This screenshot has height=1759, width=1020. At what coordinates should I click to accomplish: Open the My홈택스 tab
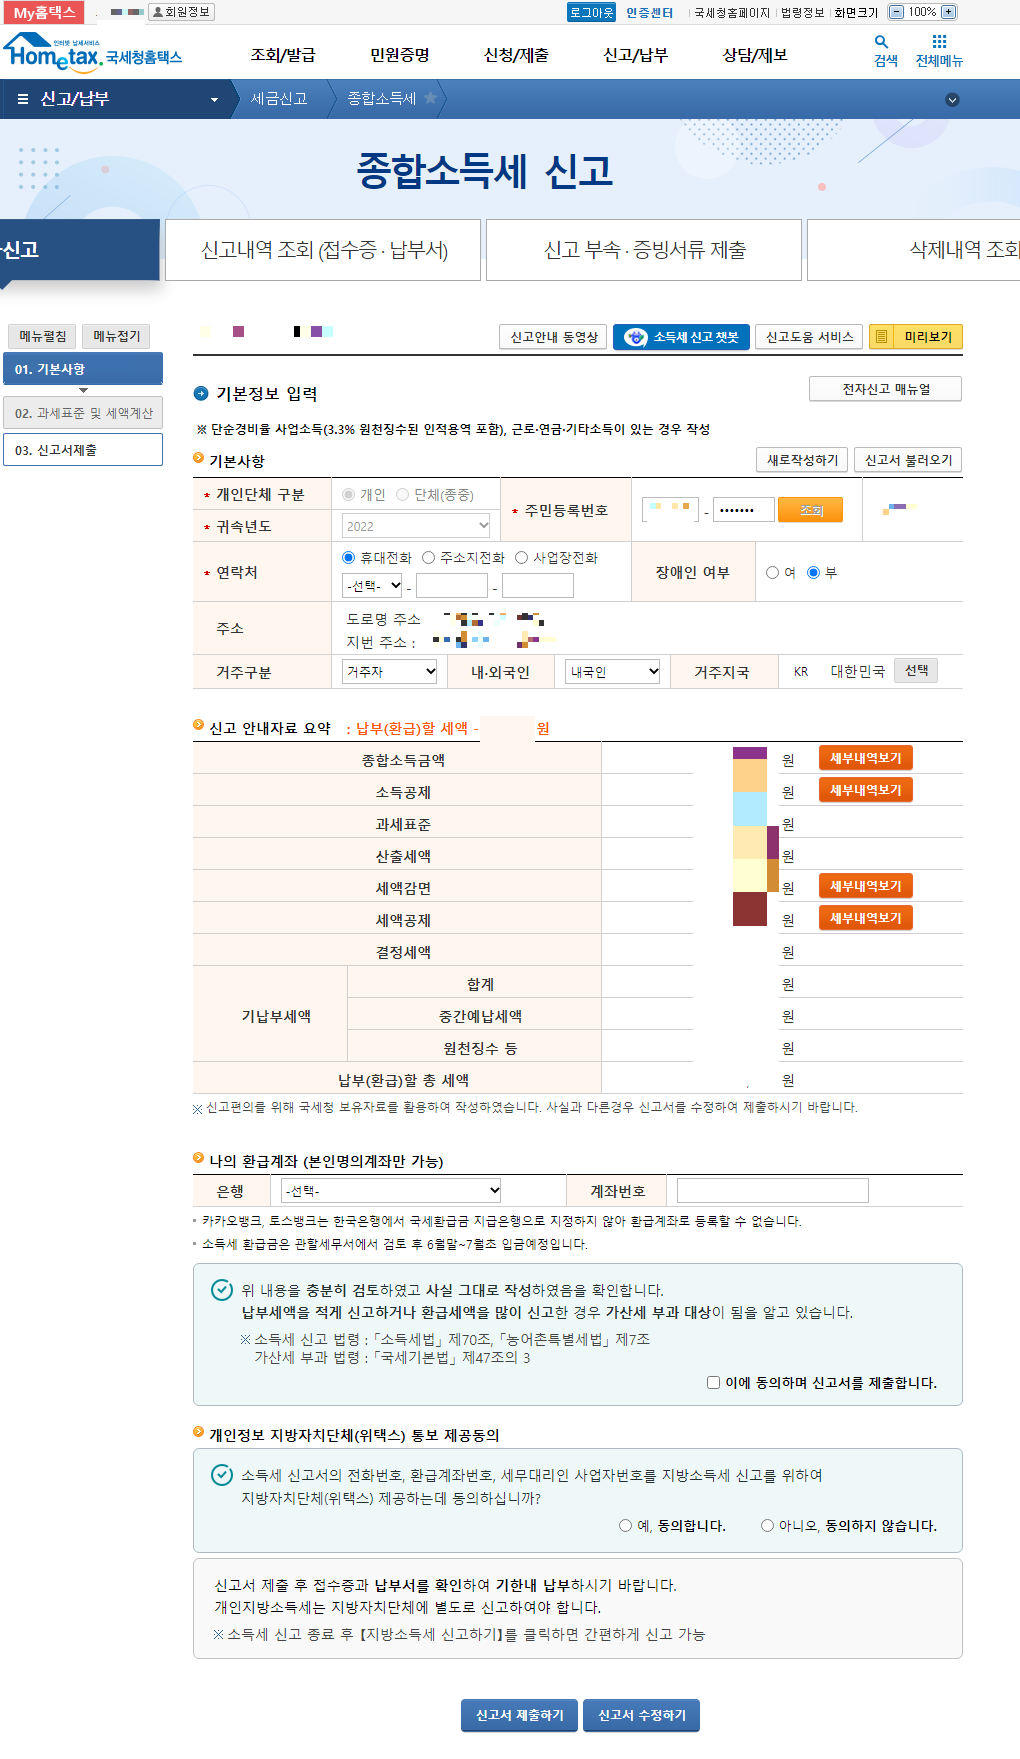pyautogui.click(x=44, y=12)
